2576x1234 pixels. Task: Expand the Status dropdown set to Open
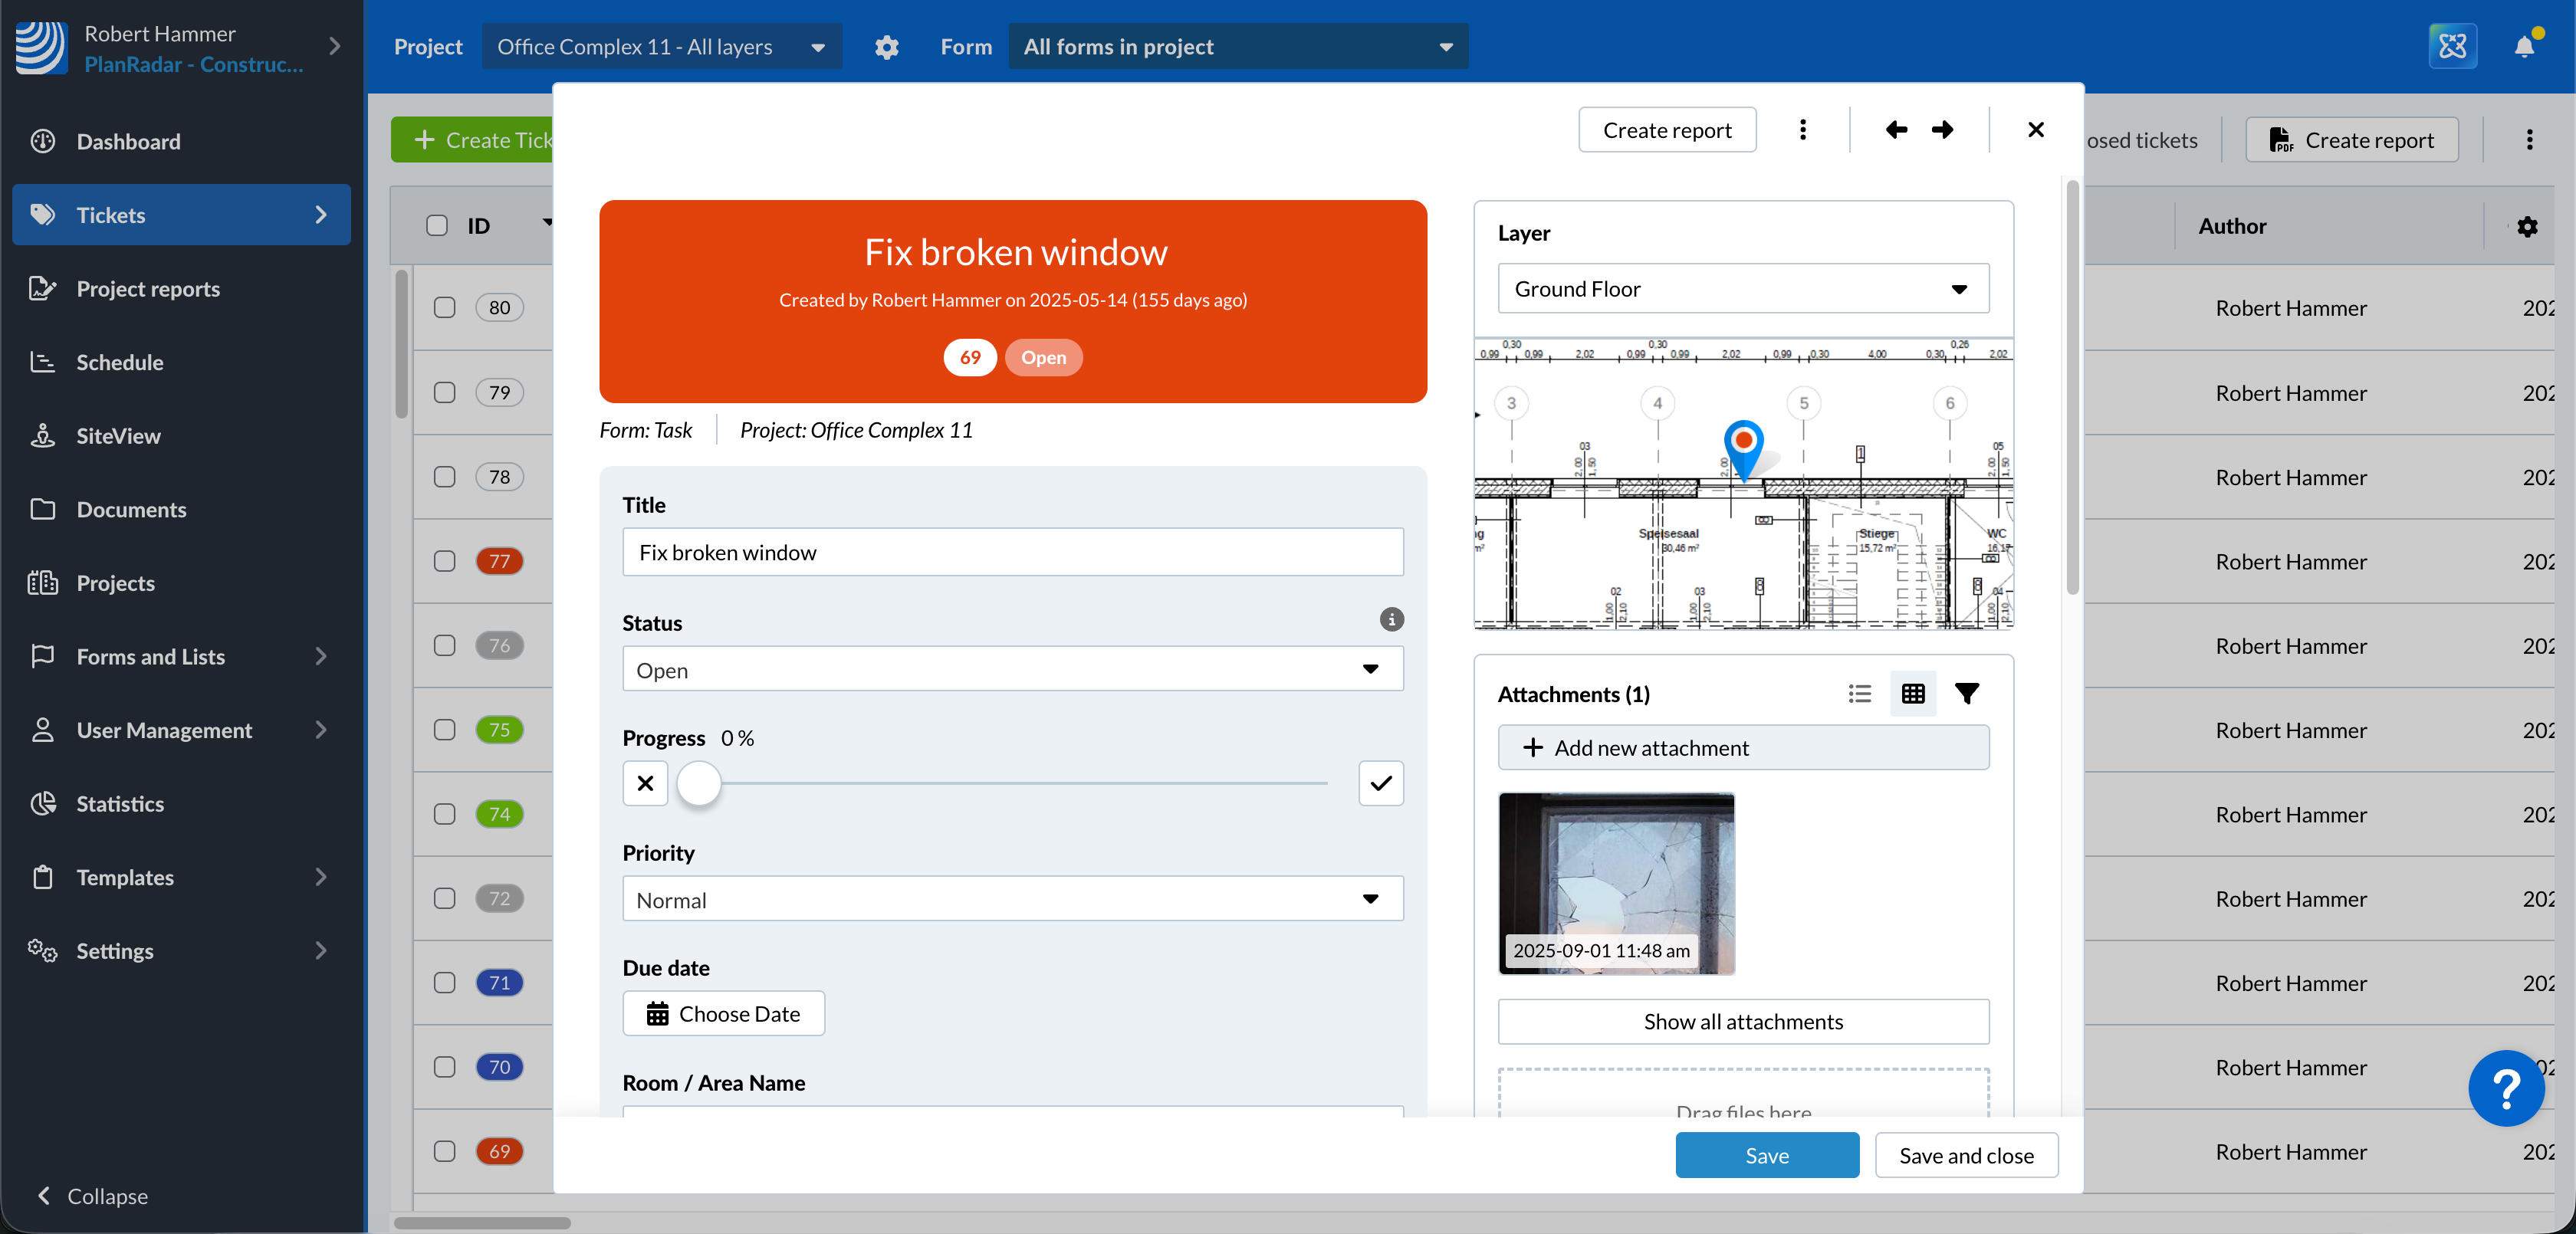[1012, 669]
